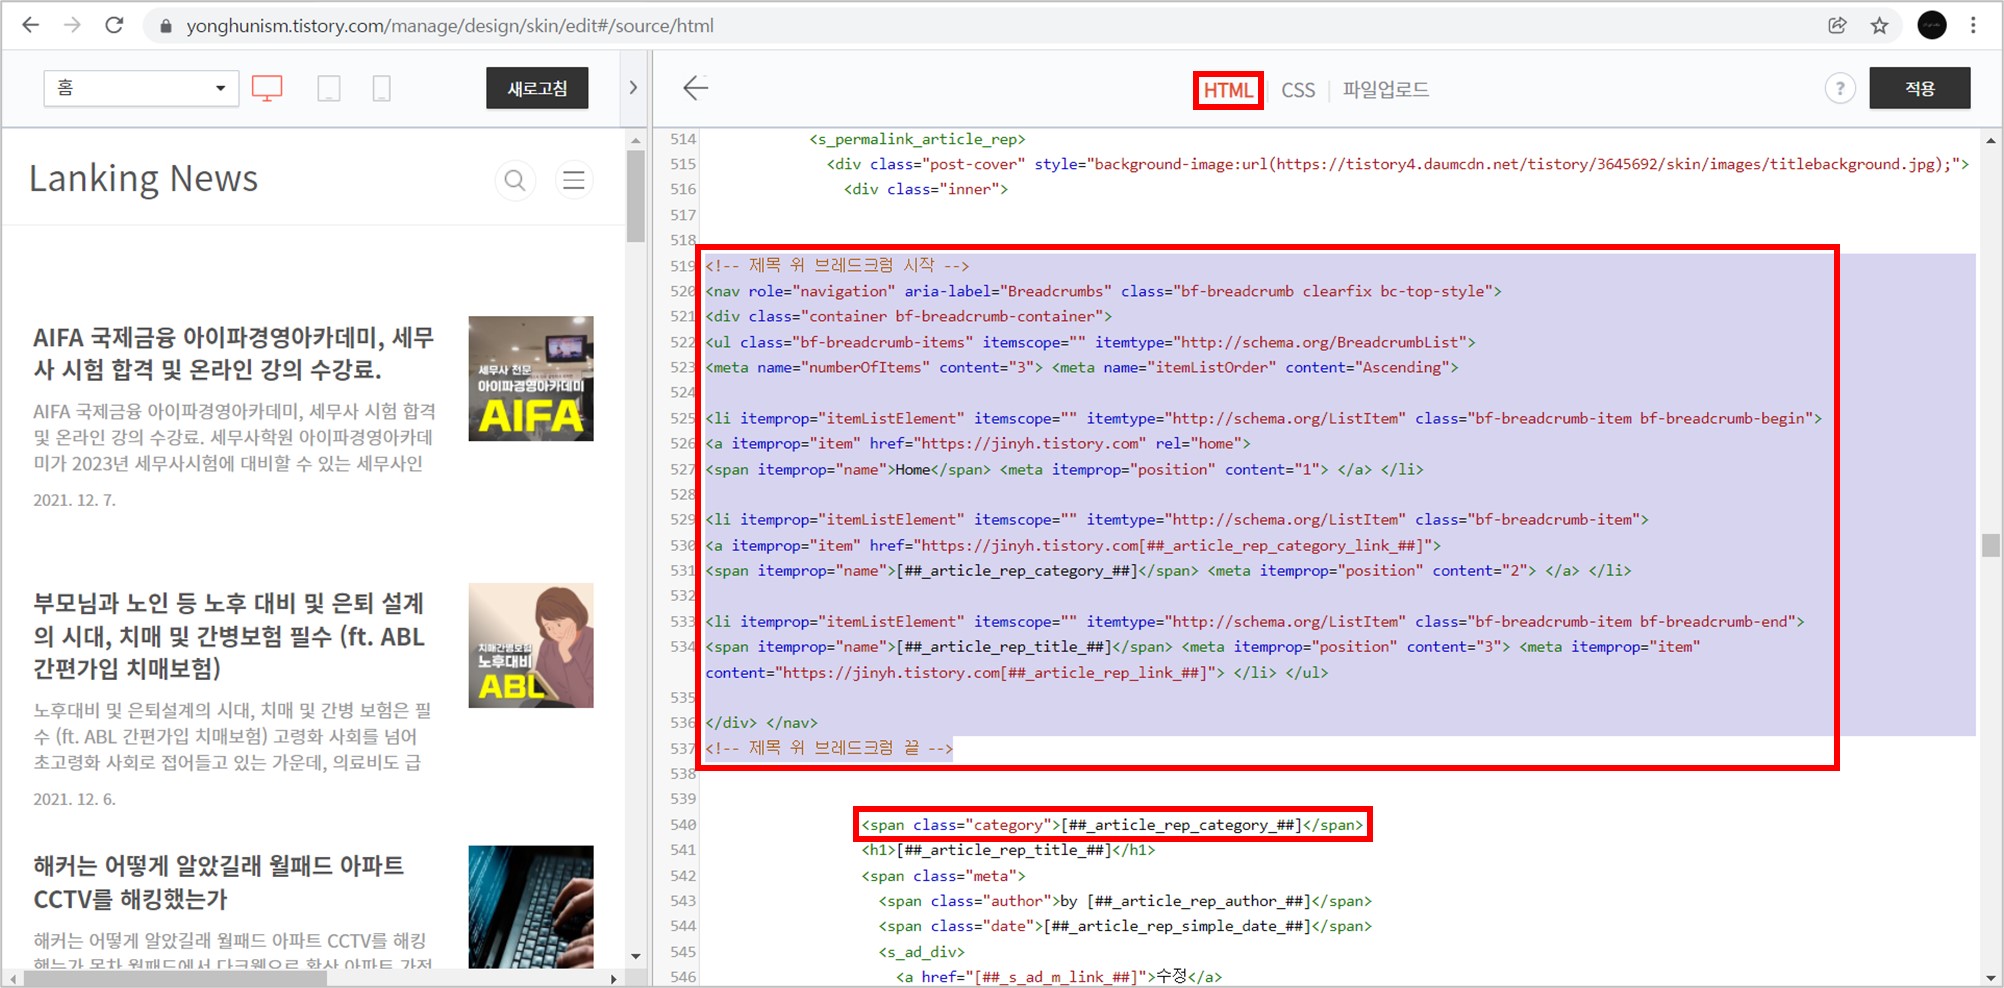This screenshot has height=988, width=2004.
Task: Click the ABL 노후대비 article thumbnail
Action: click(x=531, y=645)
